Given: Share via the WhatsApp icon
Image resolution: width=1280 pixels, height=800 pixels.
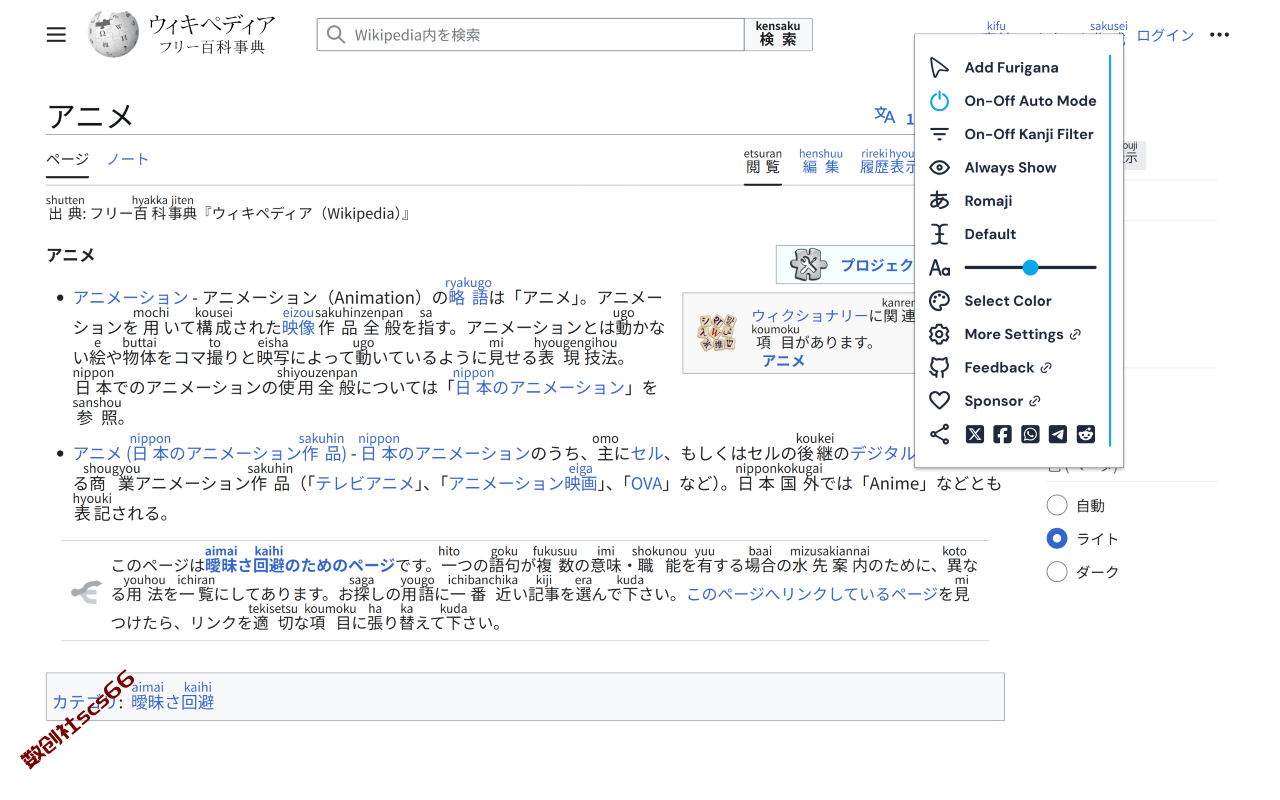Looking at the screenshot, I should point(1030,434).
